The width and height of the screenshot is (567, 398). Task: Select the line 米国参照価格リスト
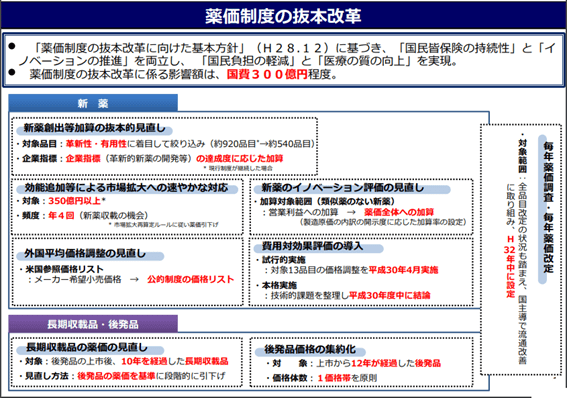[62, 269]
